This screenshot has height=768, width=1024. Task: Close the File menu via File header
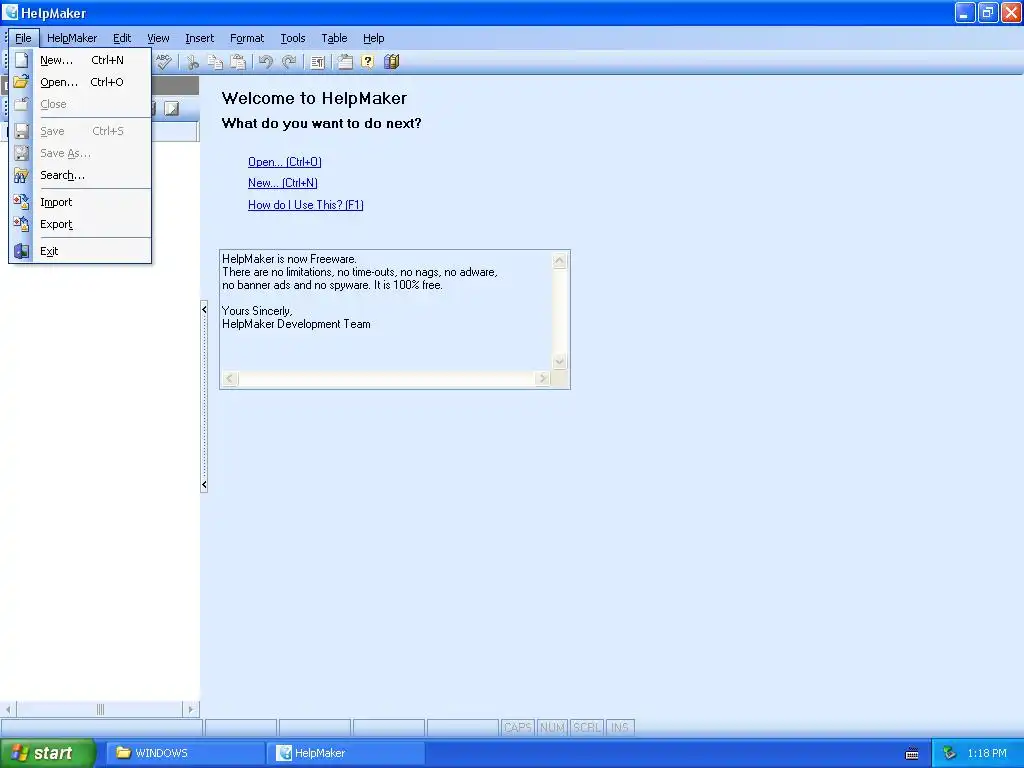[x=24, y=38]
